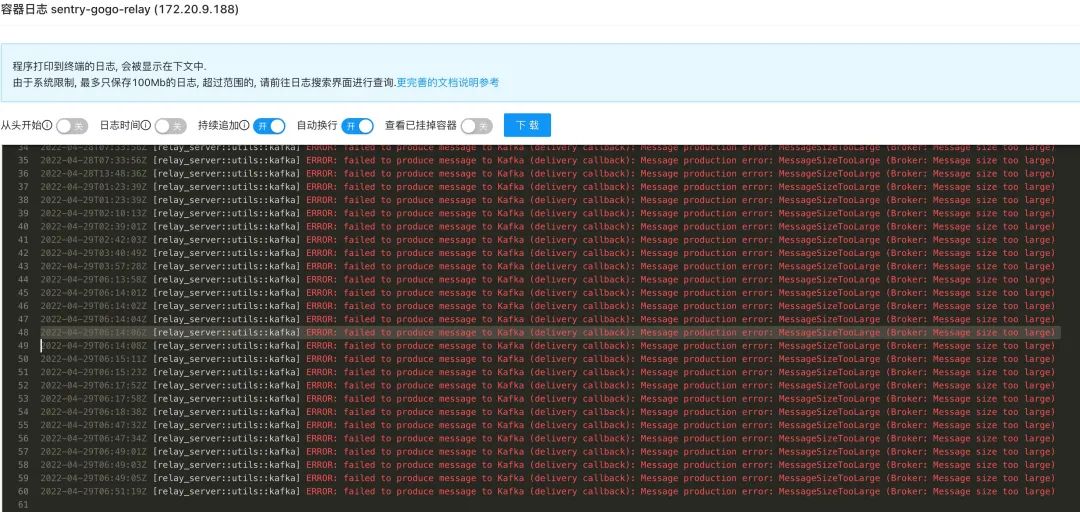Turn off the 持续追加 switch

coord(269,126)
